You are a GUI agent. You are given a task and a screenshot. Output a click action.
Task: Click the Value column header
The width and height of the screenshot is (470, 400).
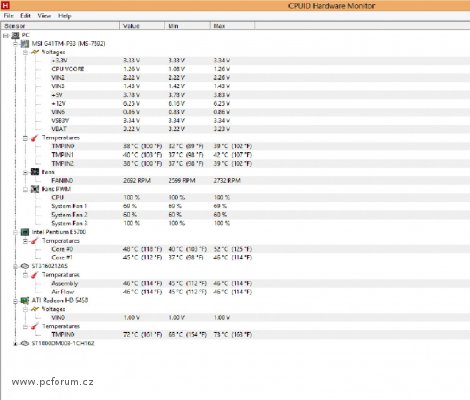click(142, 26)
